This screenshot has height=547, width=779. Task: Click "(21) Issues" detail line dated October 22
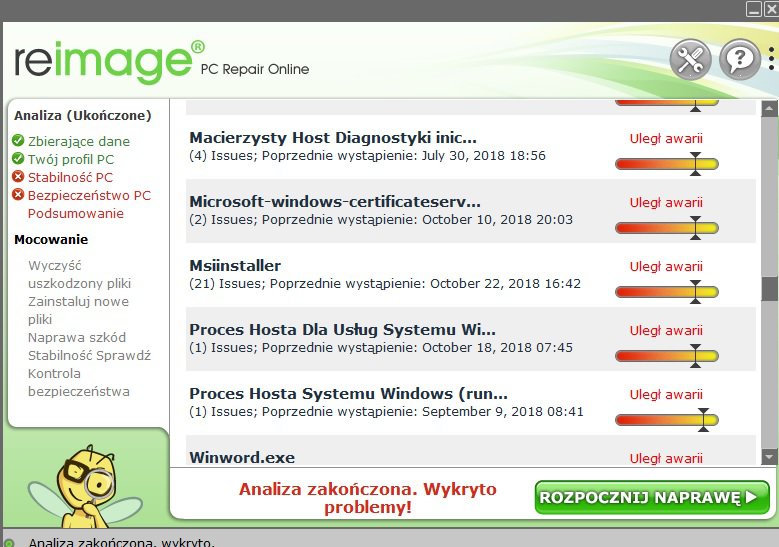tap(385, 284)
